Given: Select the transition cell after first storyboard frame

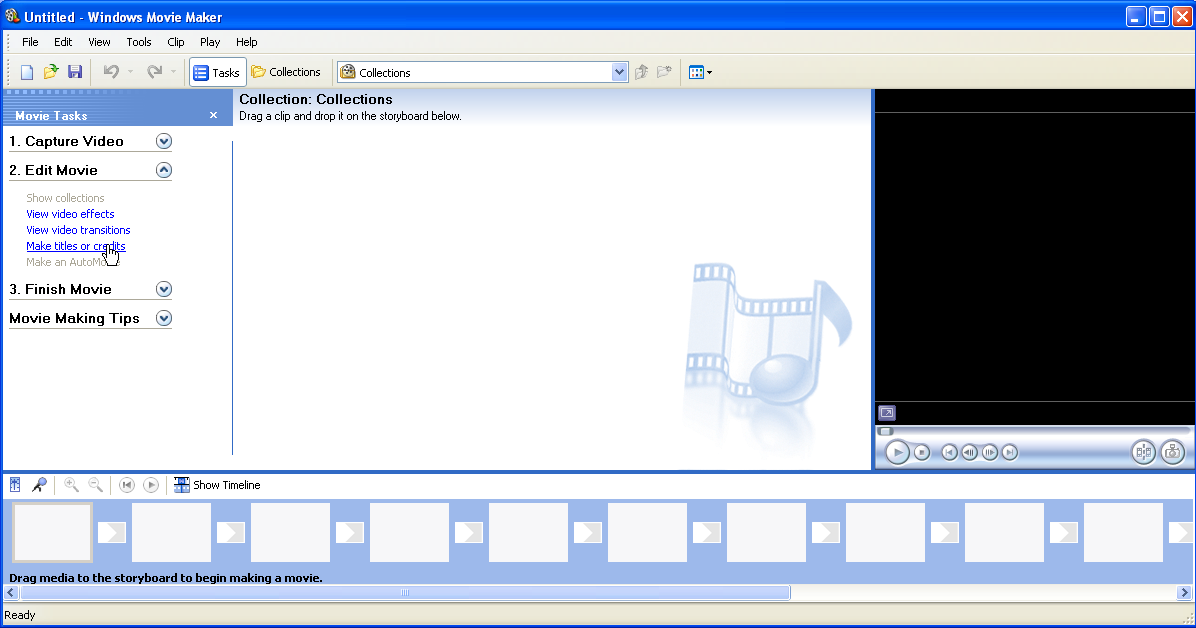Looking at the screenshot, I should (111, 533).
